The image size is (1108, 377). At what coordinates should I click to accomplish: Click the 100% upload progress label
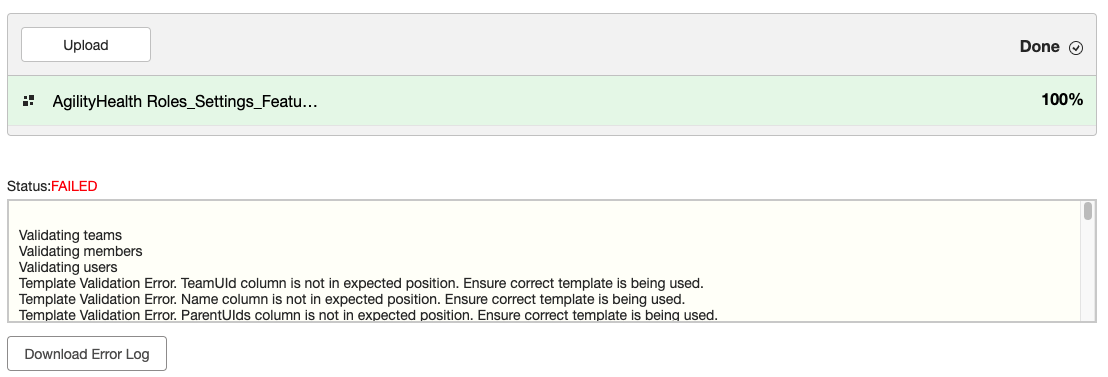point(1062,100)
